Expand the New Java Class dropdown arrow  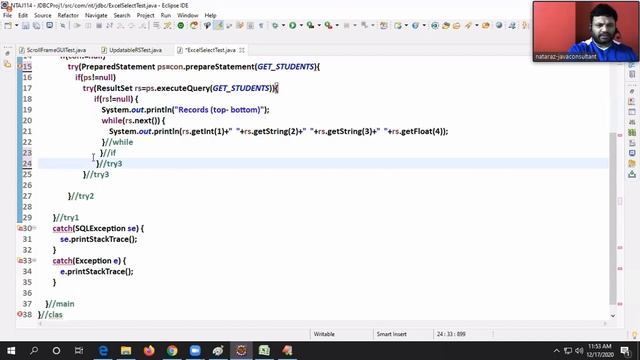pyautogui.click(x=424, y=25)
